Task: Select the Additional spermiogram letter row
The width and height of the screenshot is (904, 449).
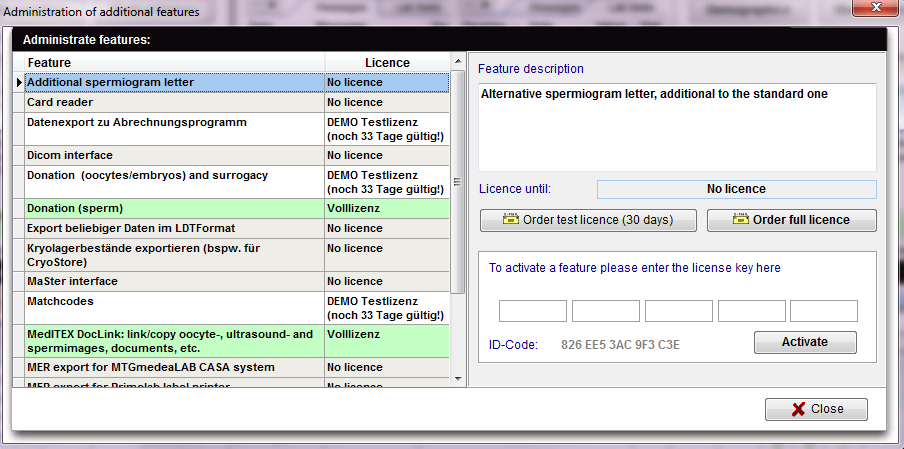Action: 236,82
